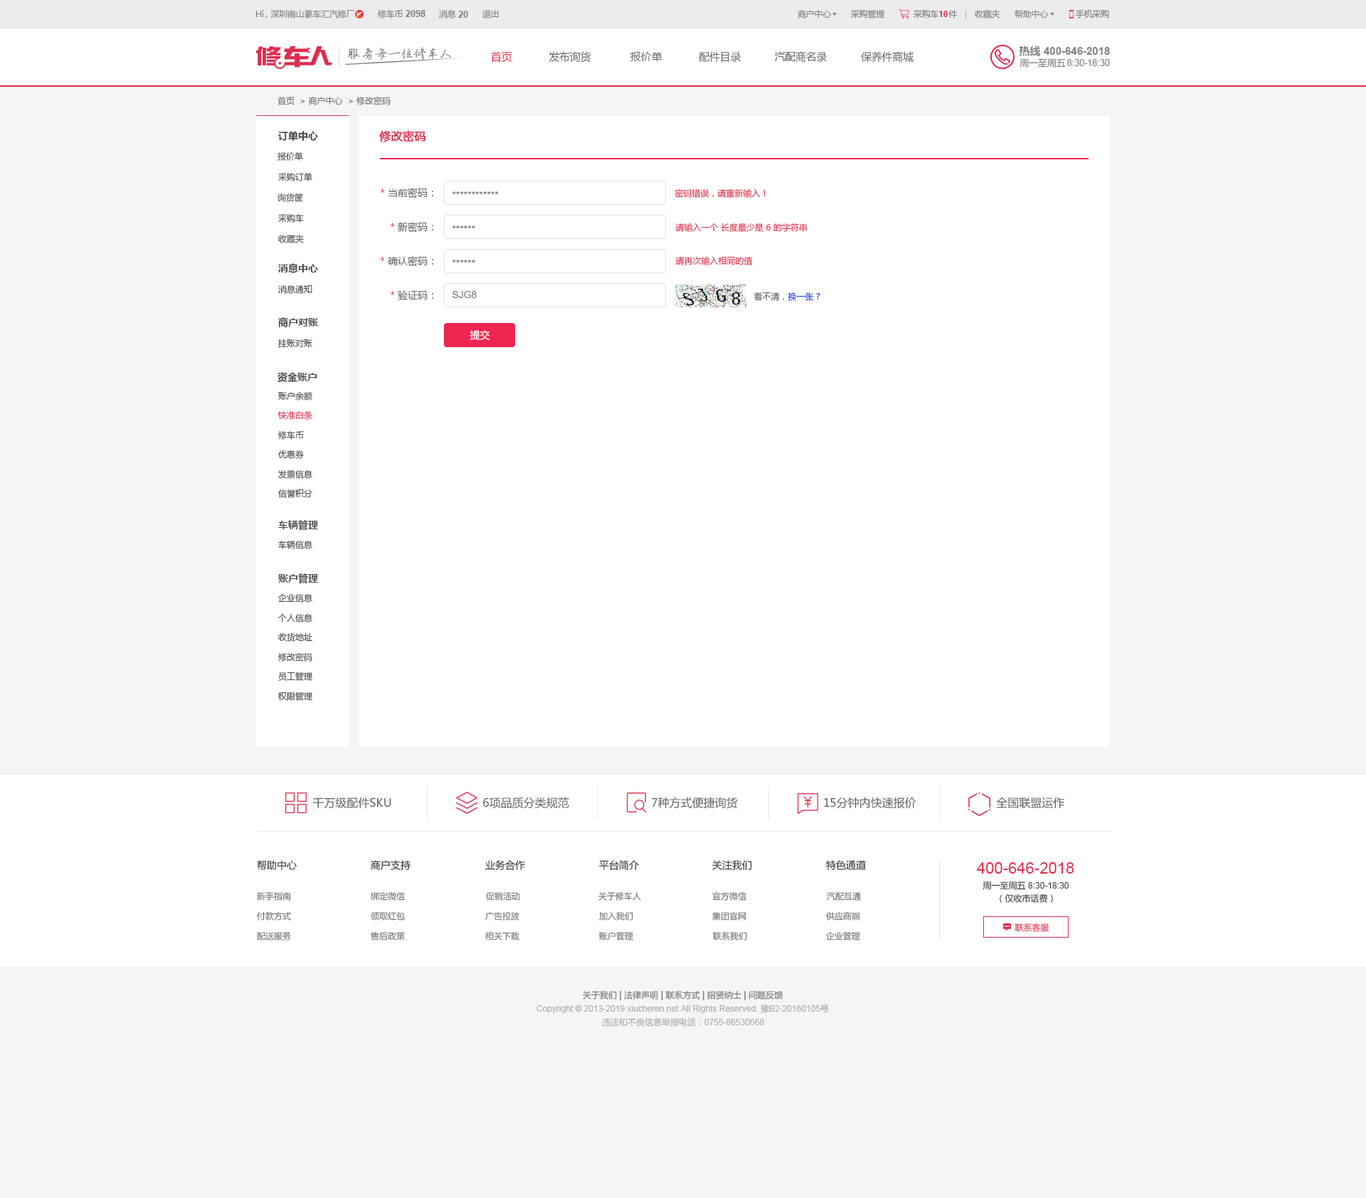Click the captcha image SJG8
1366x1198 pixels.
[710, 296]
